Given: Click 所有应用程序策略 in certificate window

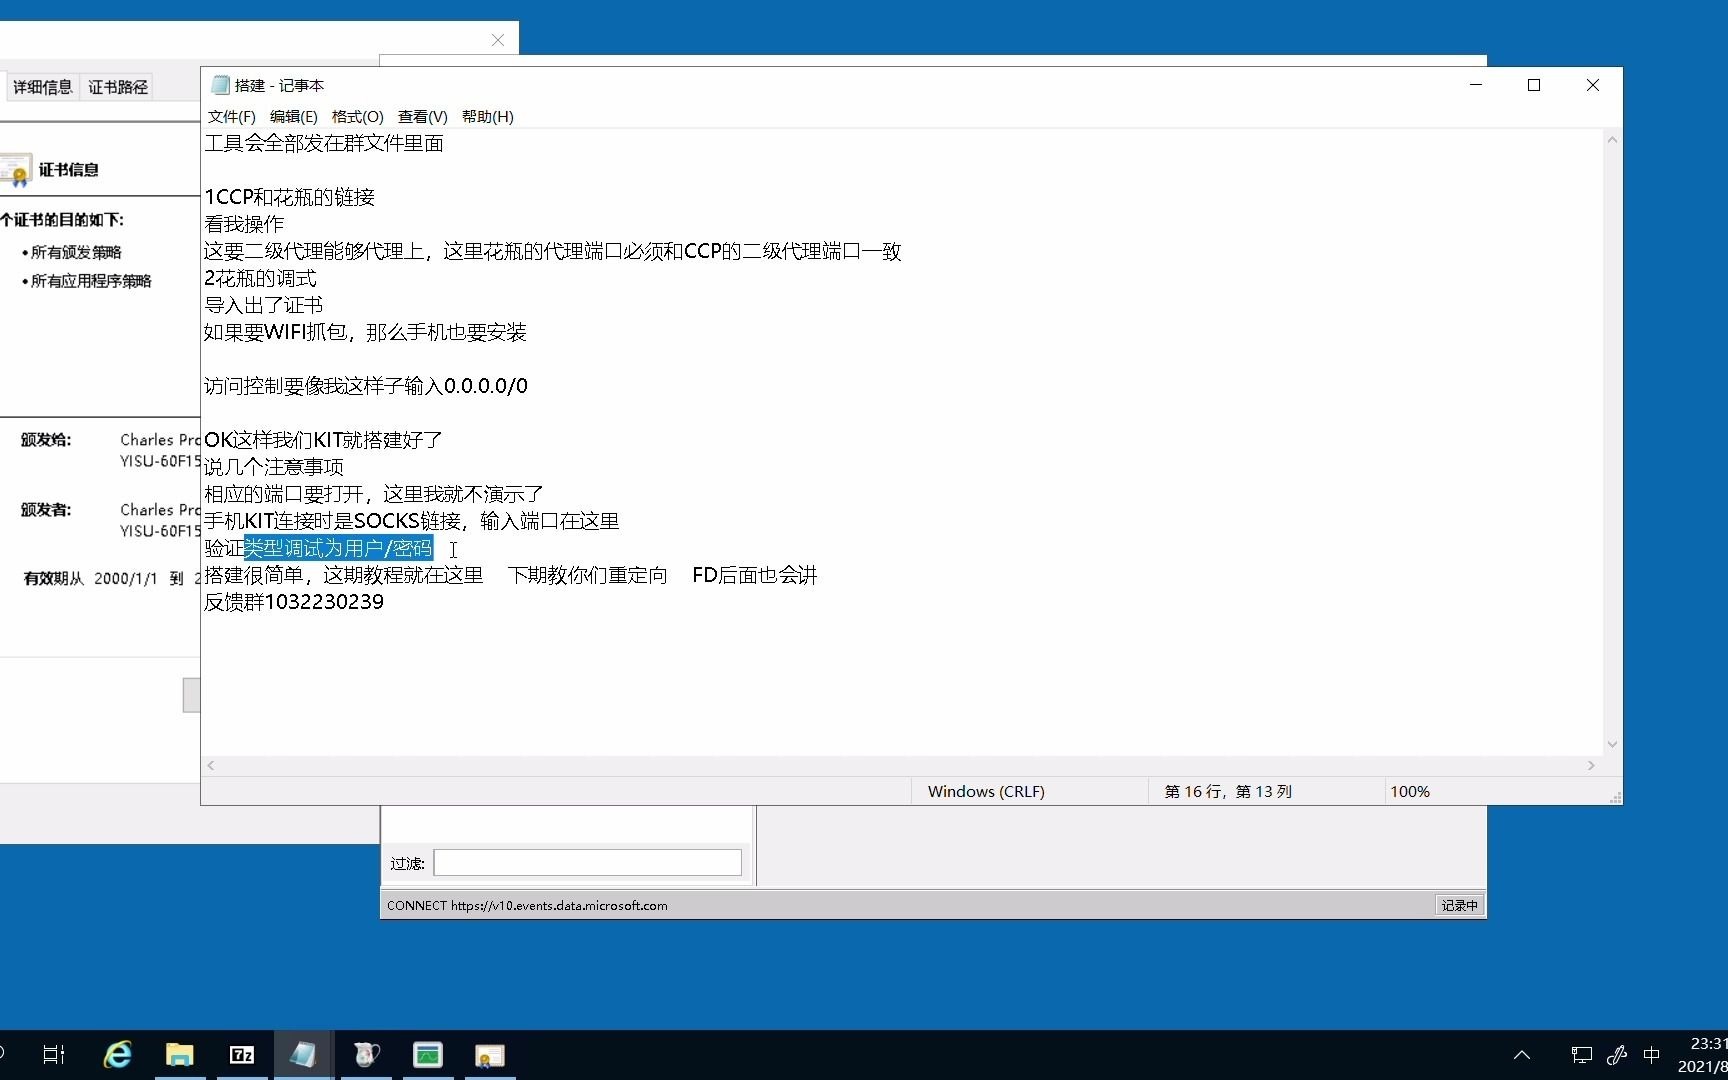Looking at the screenshot, I should [91, 281].
